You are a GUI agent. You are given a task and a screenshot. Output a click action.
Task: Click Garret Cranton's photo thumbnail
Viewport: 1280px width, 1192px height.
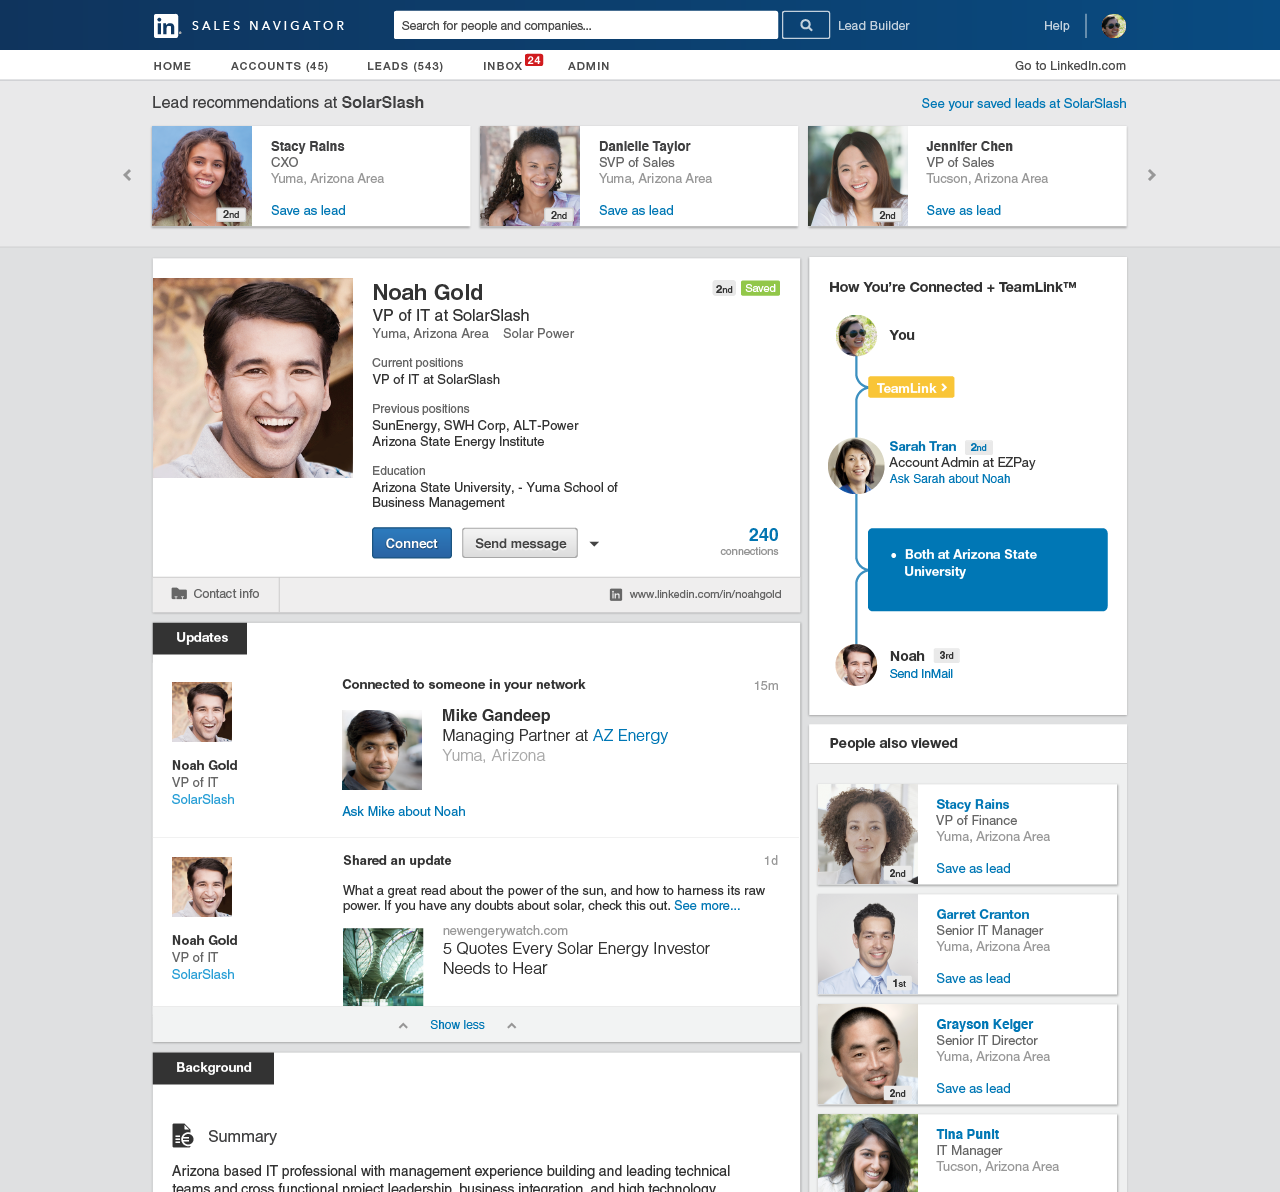868,945
